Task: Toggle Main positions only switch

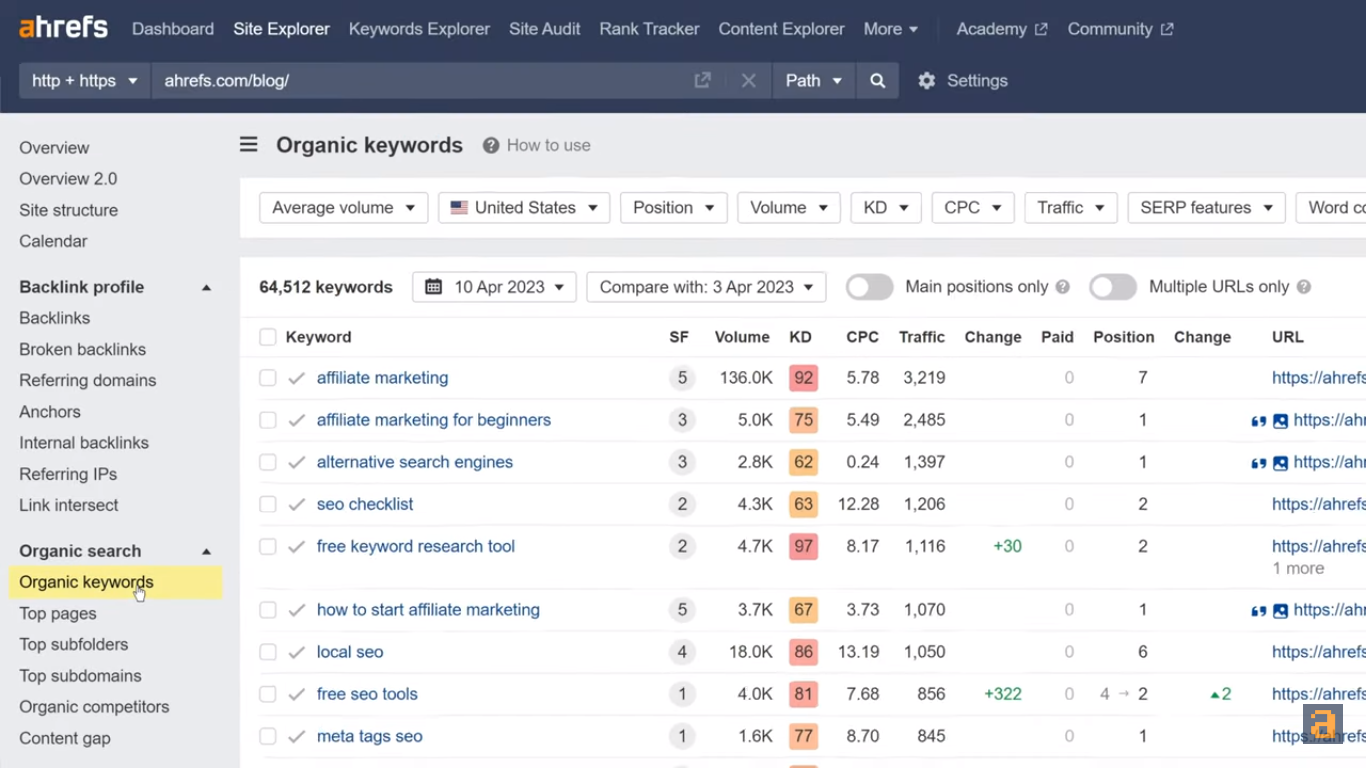Action: (869, 287)
